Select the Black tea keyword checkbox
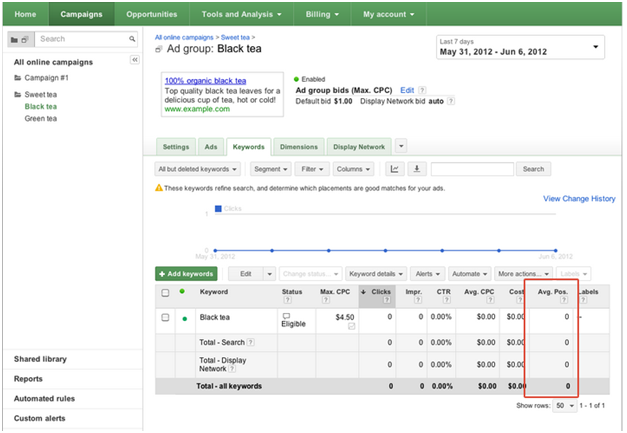627x433 pixels. coord(165,318)
